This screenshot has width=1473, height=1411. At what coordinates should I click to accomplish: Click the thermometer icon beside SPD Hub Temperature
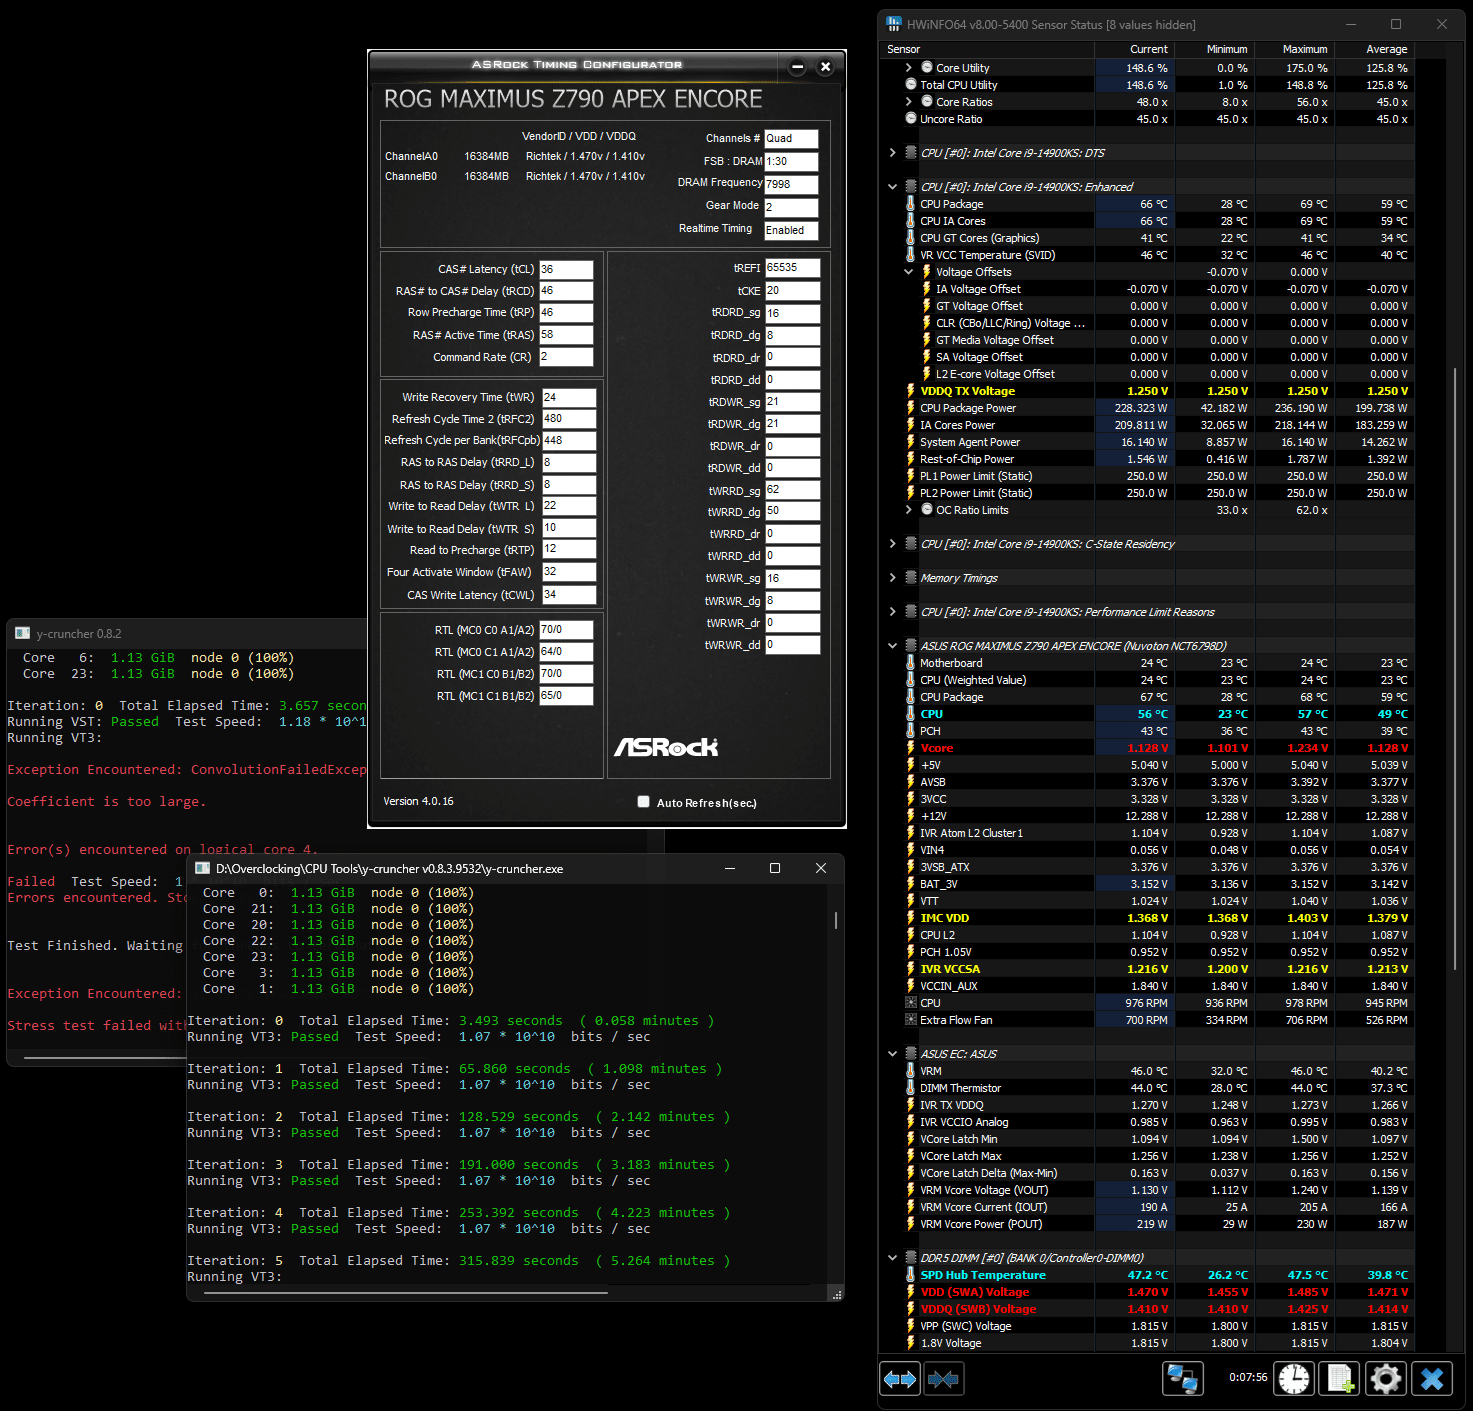pyautogui.click(x=910, y=1275)
